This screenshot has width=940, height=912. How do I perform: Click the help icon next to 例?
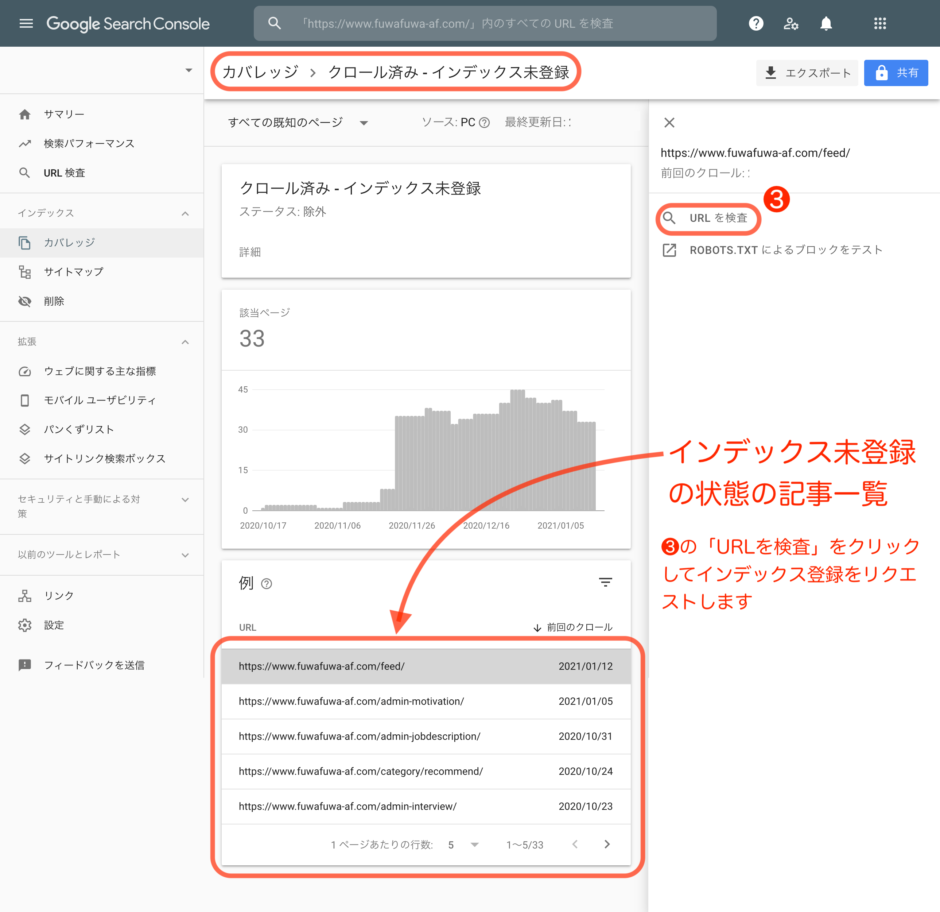tap(267, 583)
